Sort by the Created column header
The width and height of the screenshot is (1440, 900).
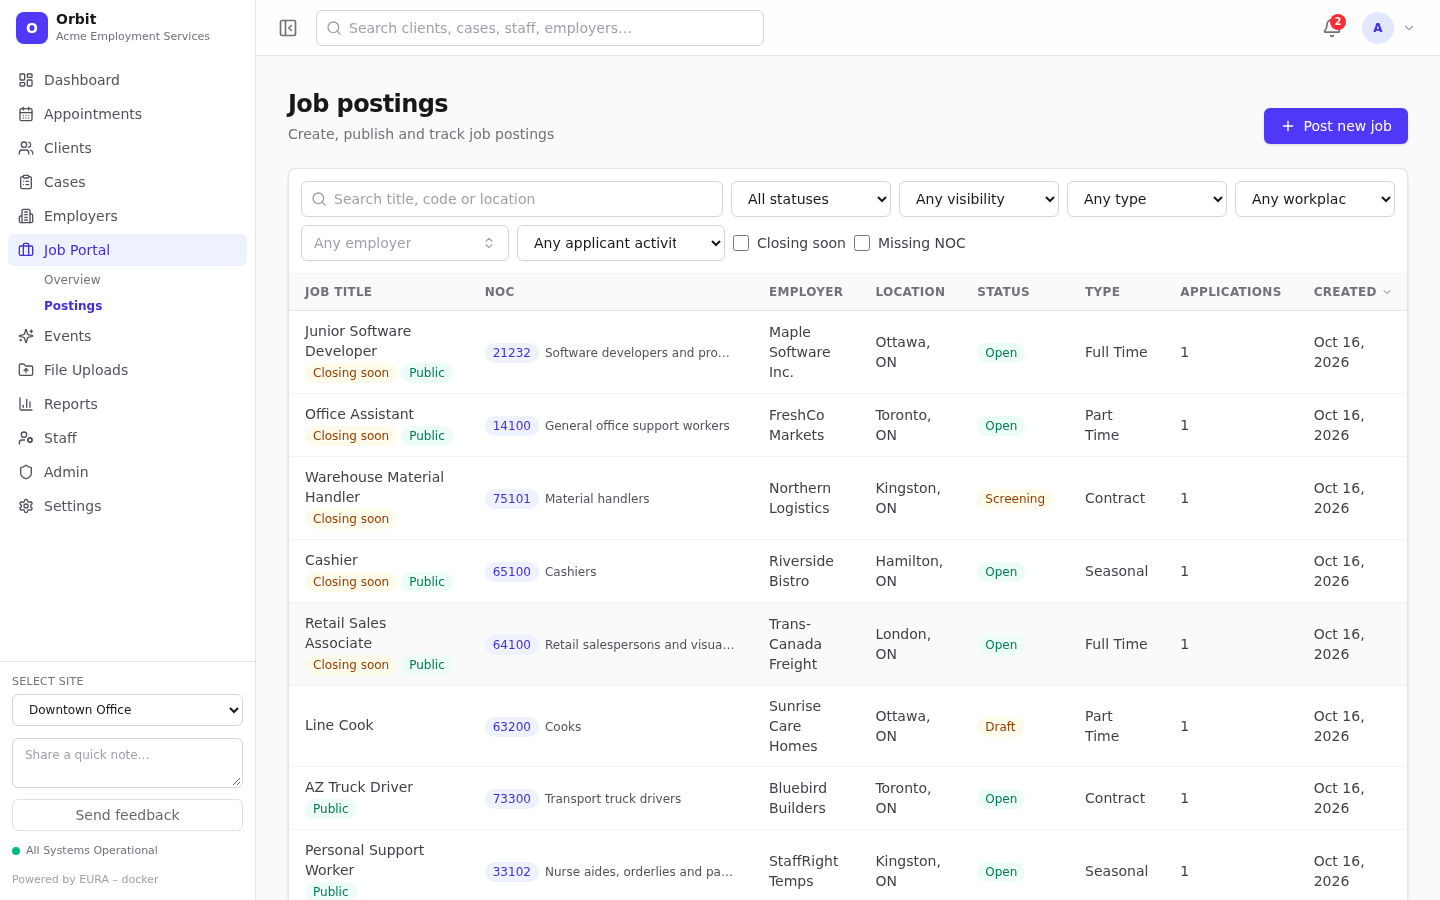click(1352, 292)
